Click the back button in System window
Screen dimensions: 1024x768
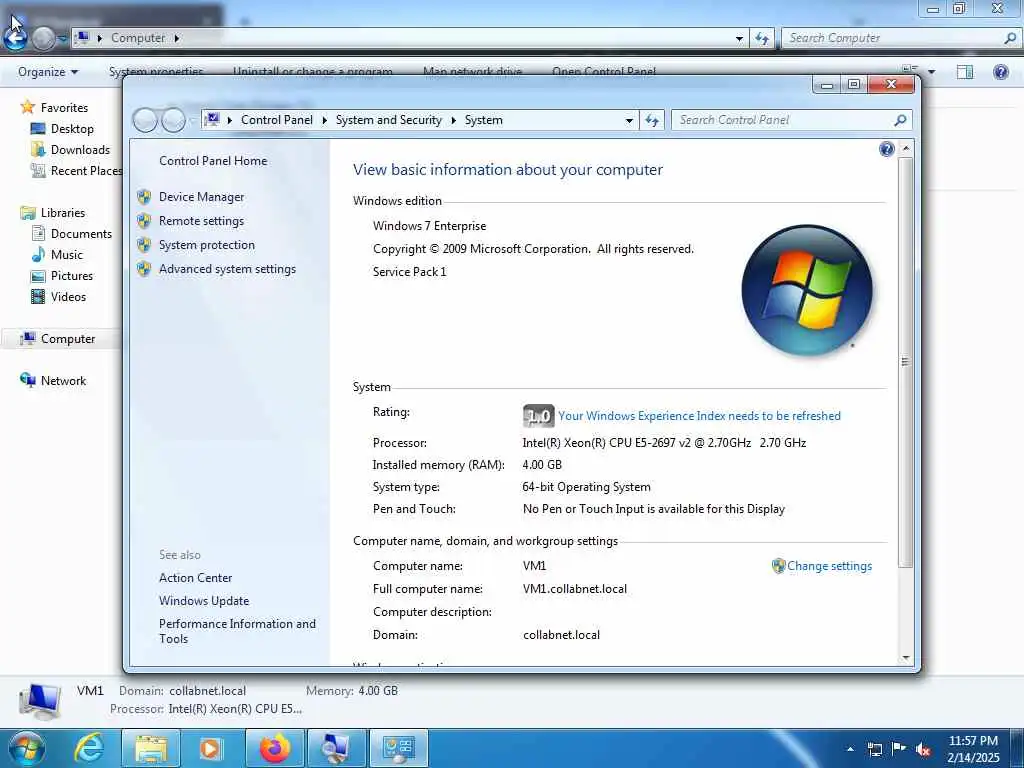tap(145, 120)
